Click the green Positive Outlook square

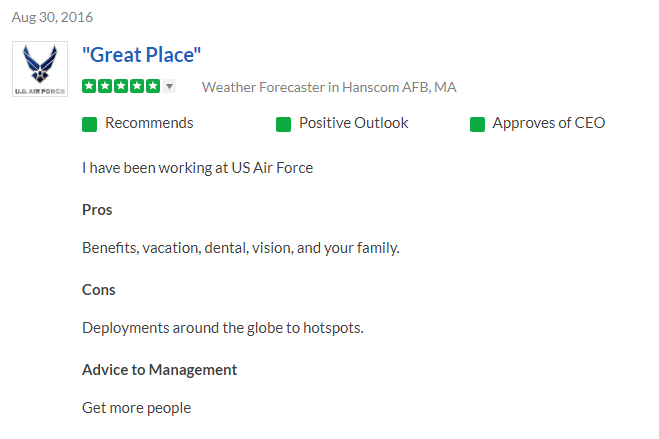pyautogui.click(x=283, y=124)
